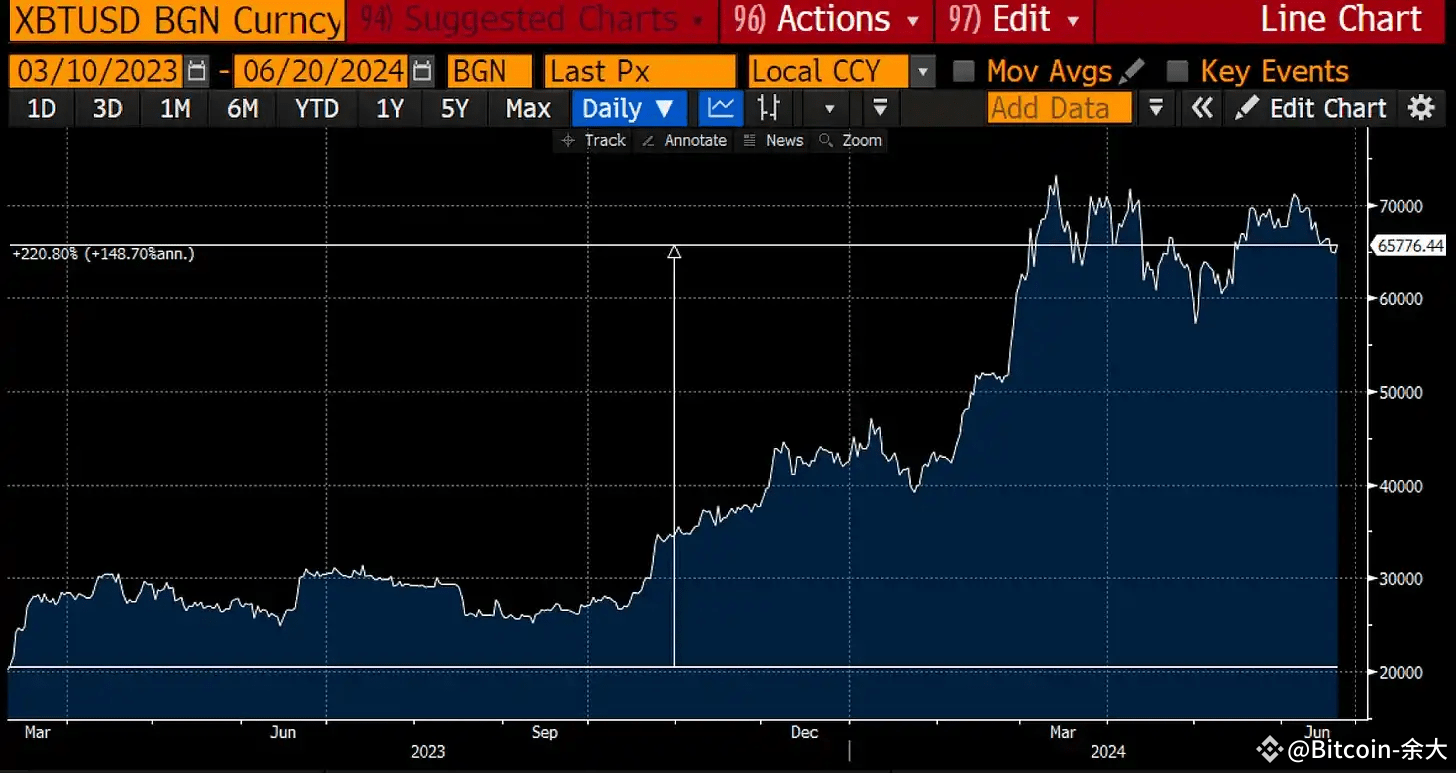Click the 2023 year label on the axis
The width and height of the screenshot is (1456, 773).
[428, 751]
